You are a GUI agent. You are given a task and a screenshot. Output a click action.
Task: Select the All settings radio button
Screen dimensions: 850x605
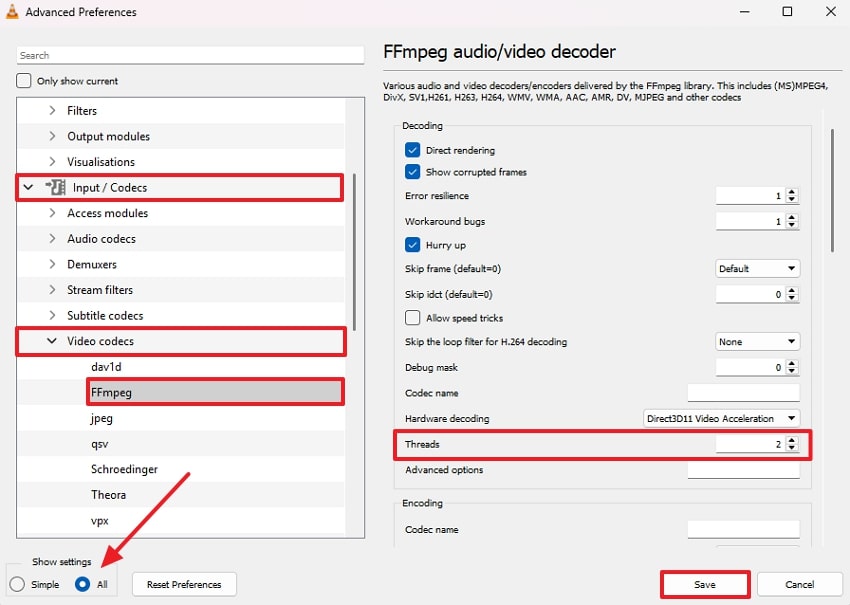coord(82,584)
